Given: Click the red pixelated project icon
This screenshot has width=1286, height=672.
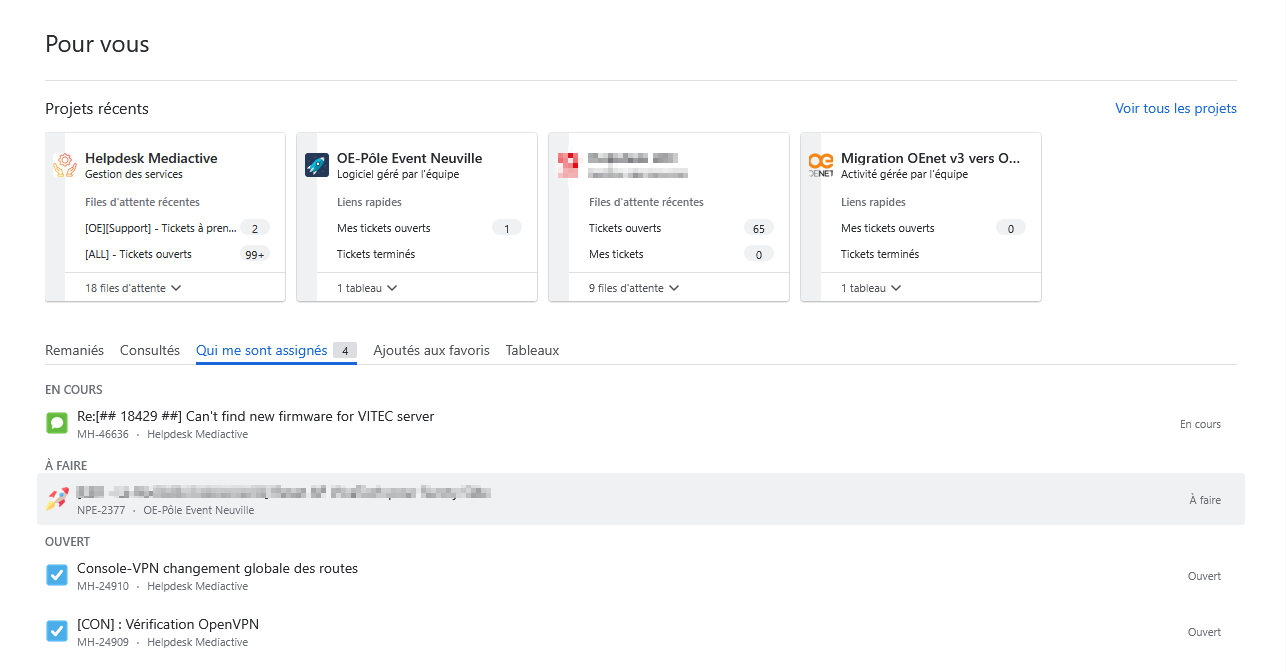Looking at the screenshot, I should 568,165.
